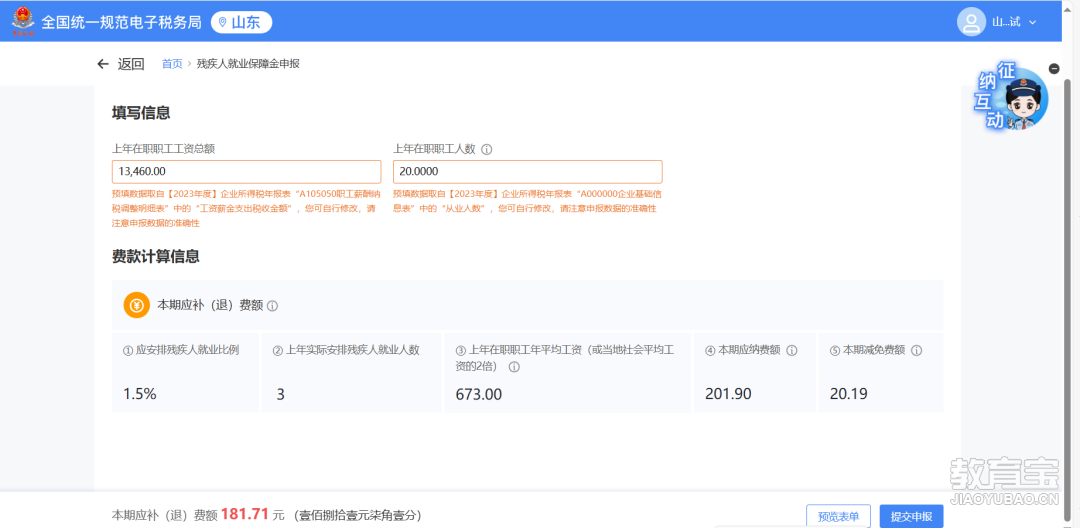Click the back arrow icon

tap(103, 64)
